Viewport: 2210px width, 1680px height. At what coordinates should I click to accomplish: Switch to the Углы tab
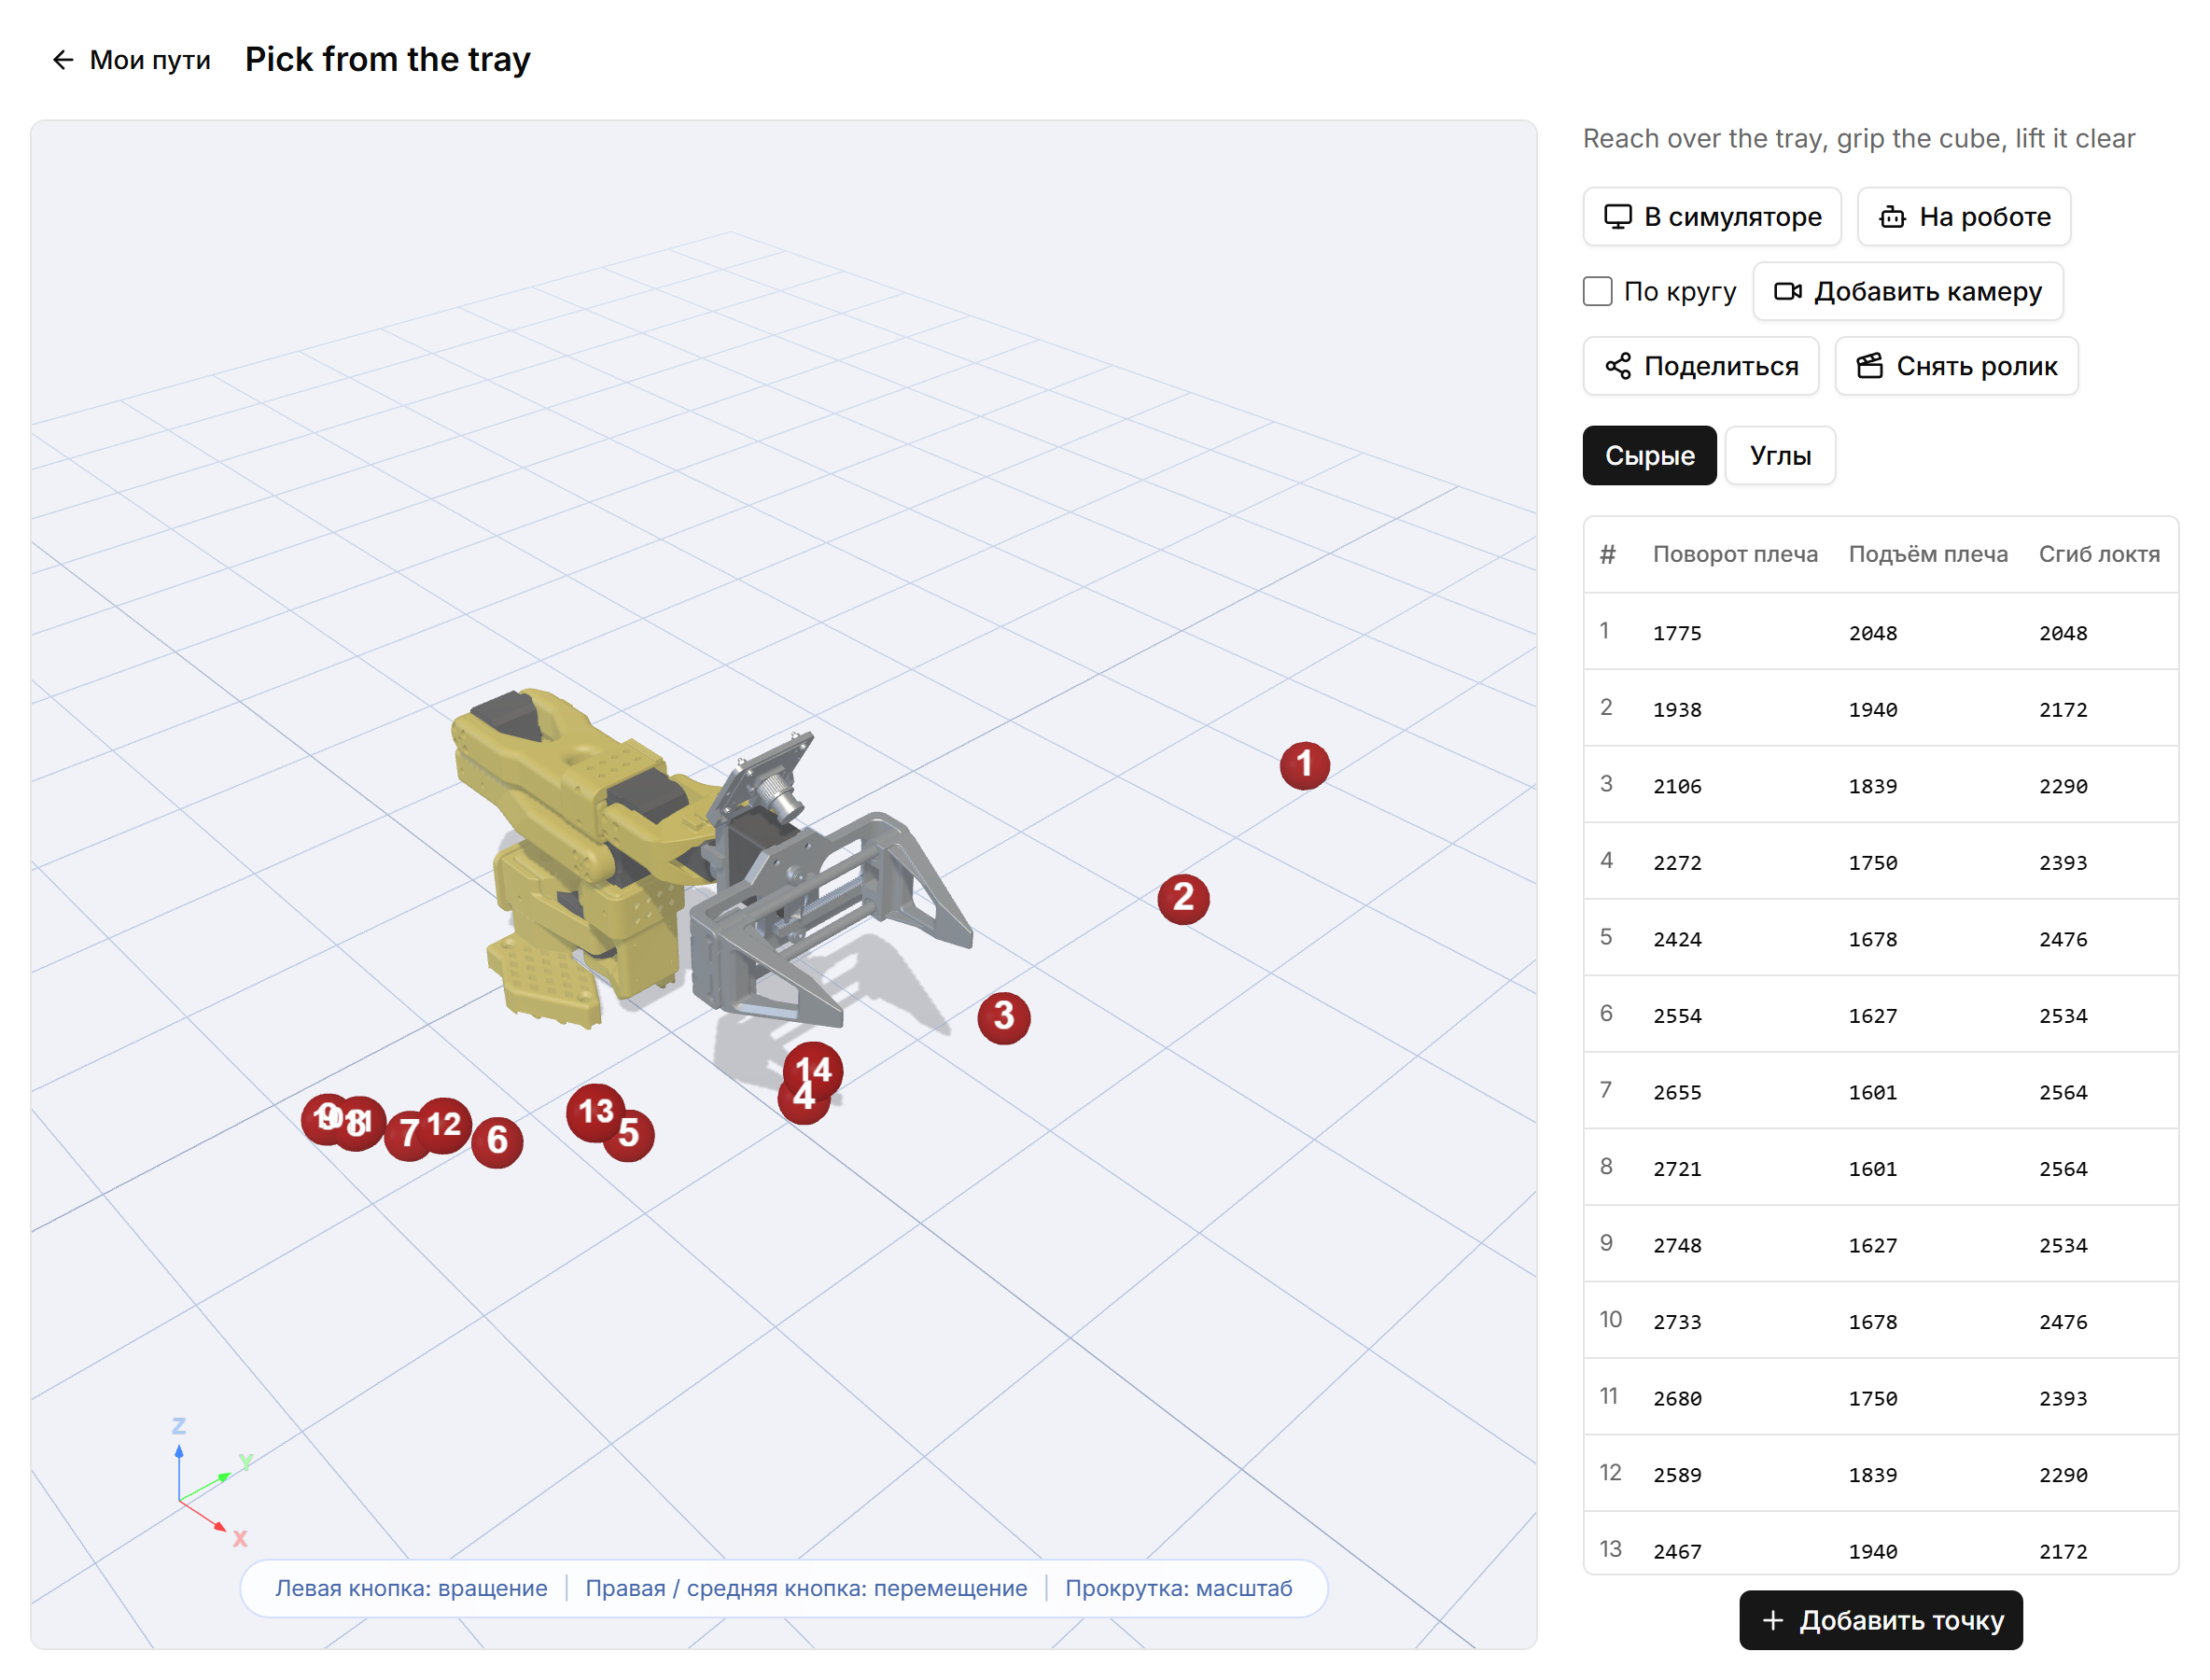pos(1780,455)
